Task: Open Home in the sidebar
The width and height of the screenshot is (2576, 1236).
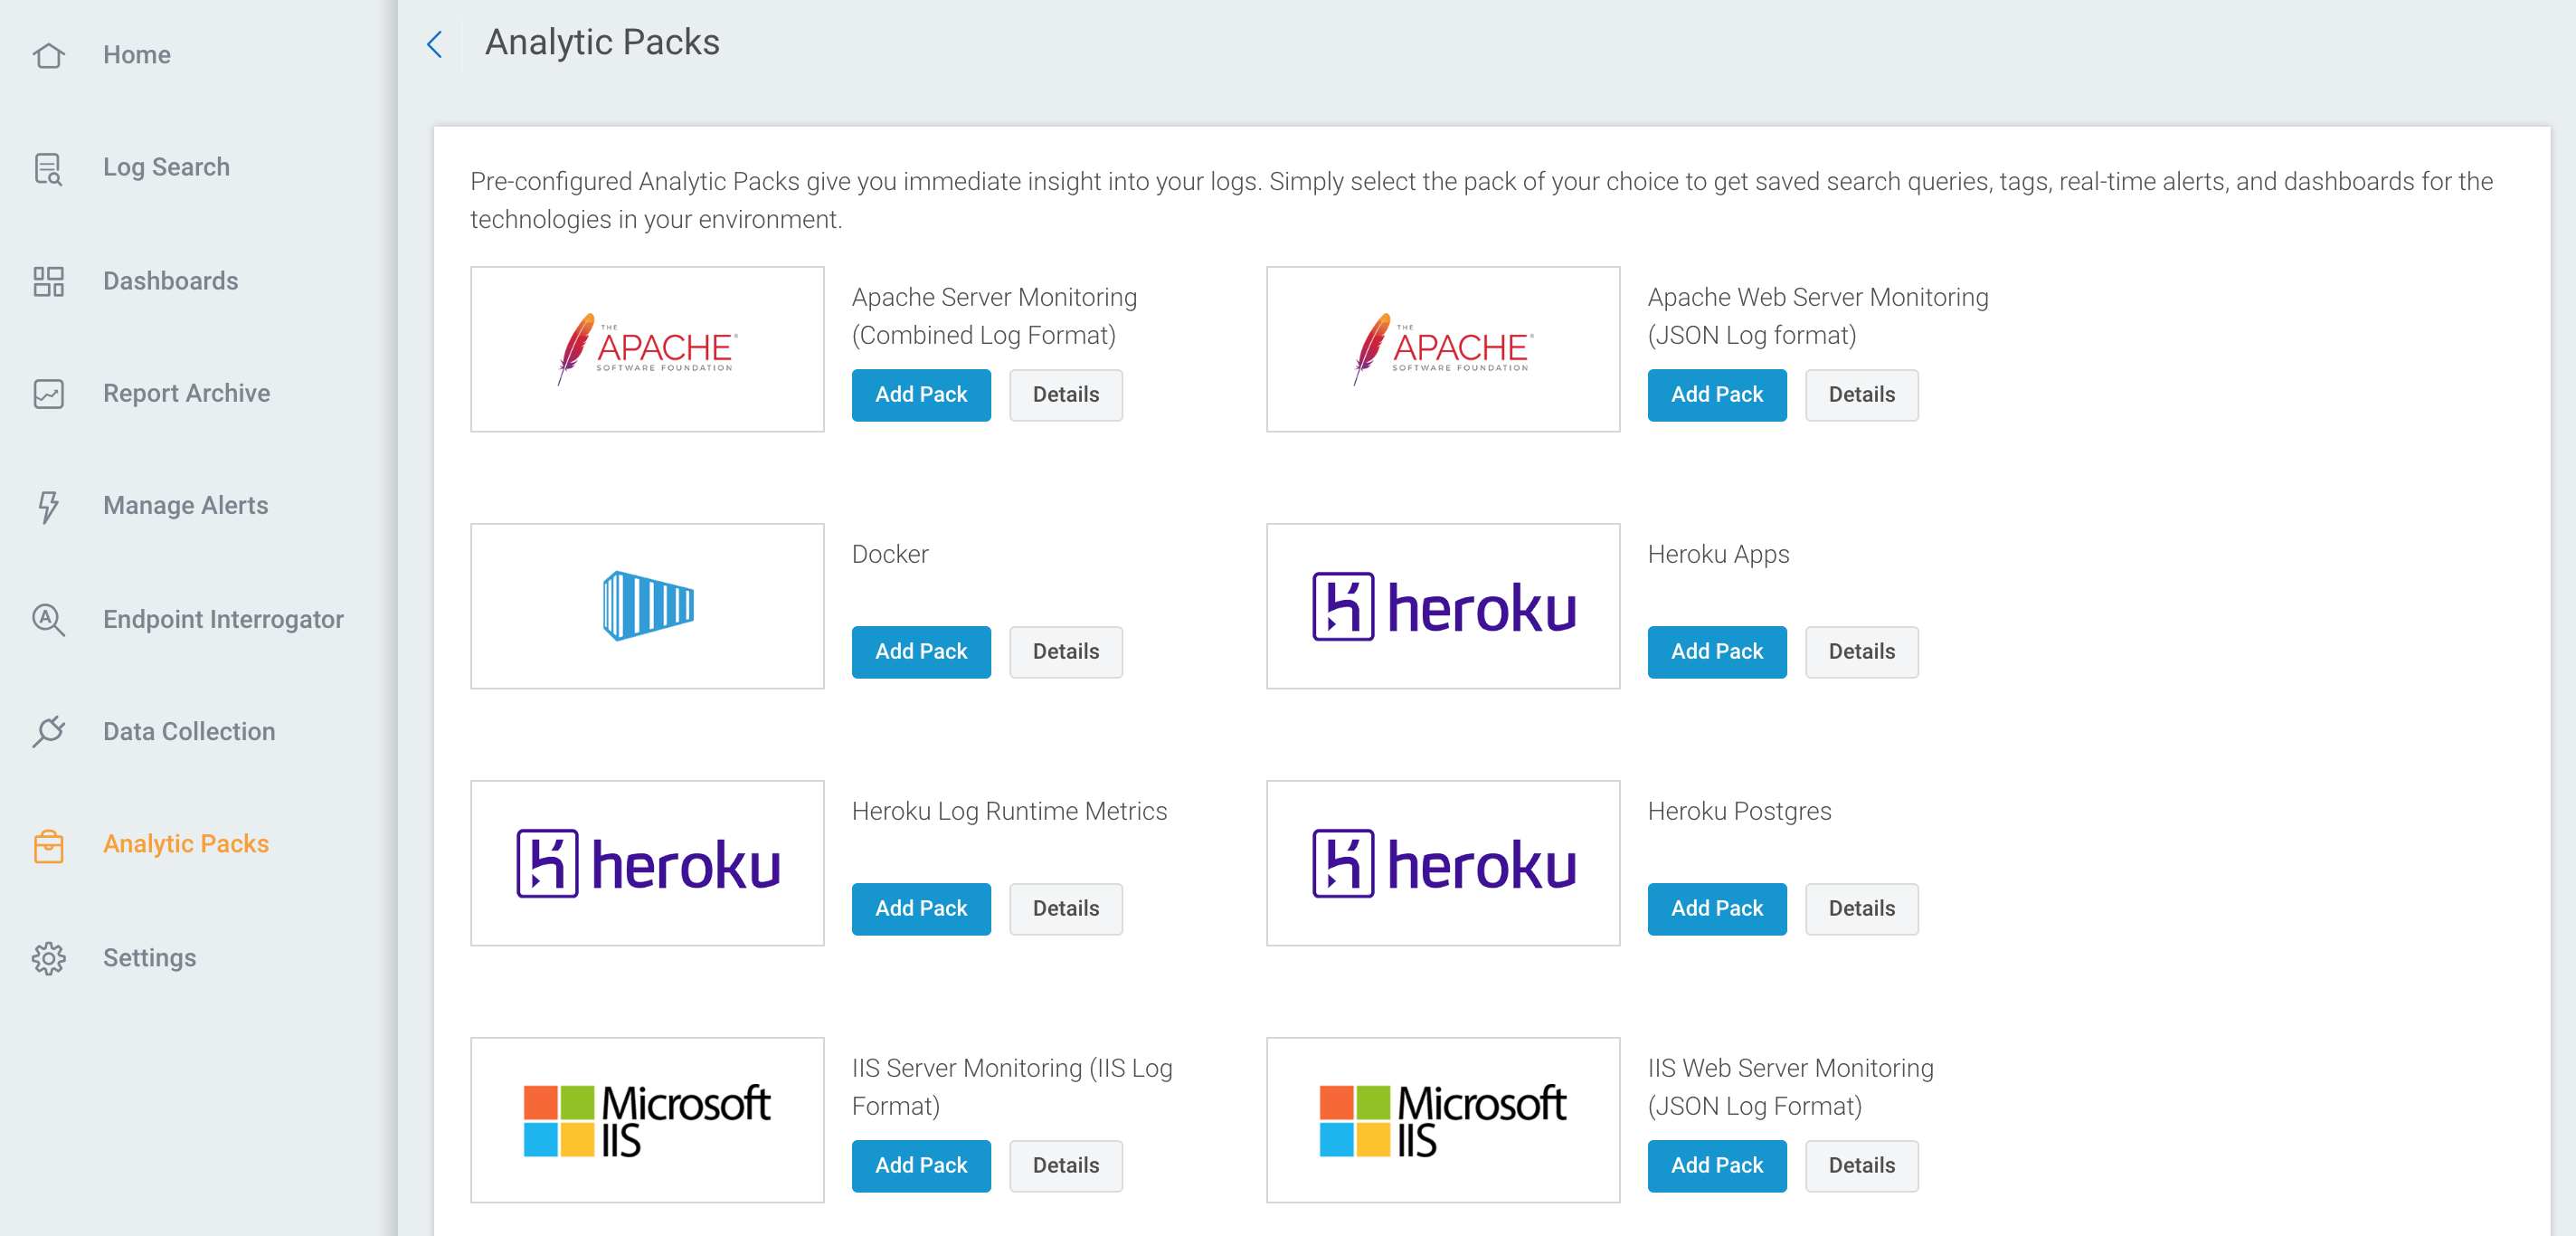Action: pyautogui.click(x=136, y=55)
